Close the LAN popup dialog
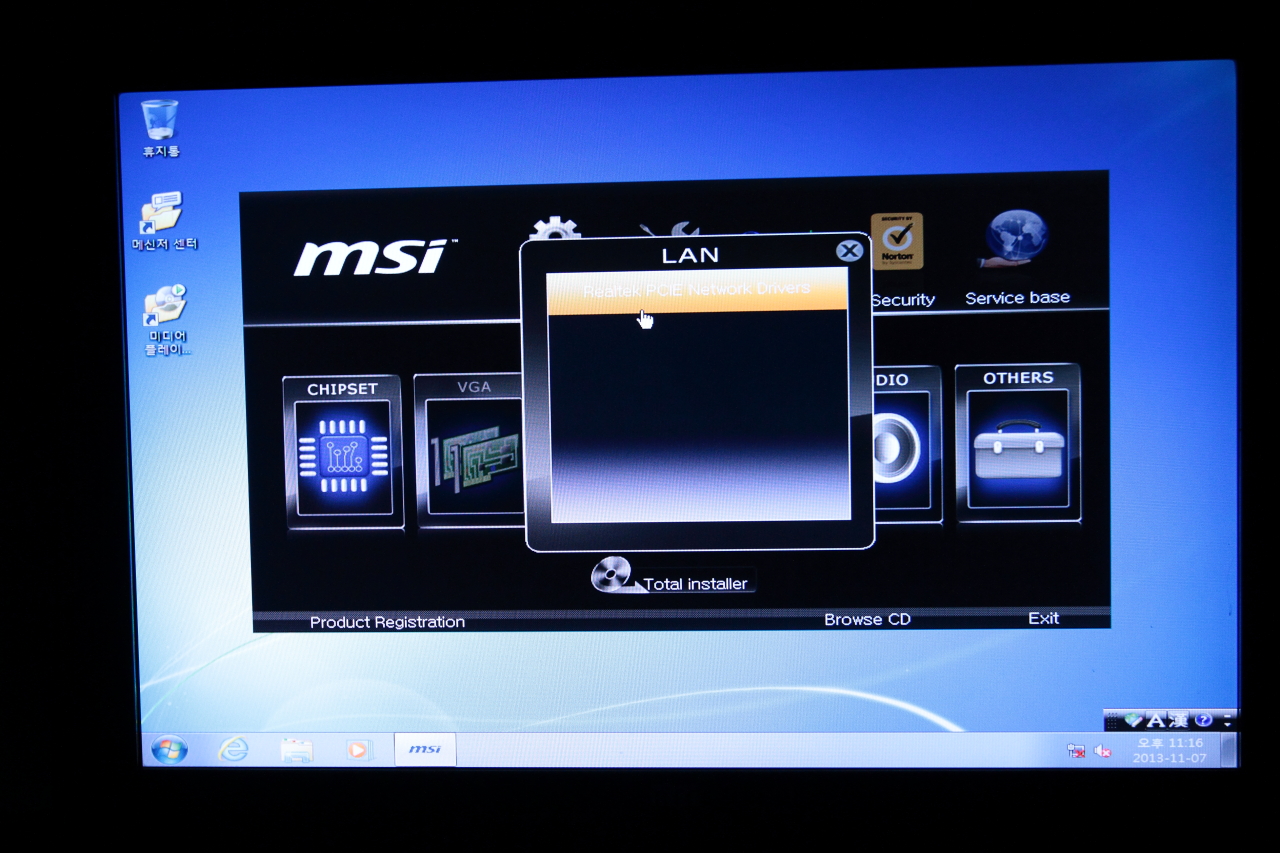Viewport: 1280px width, 853px height. tap(849, 251)
